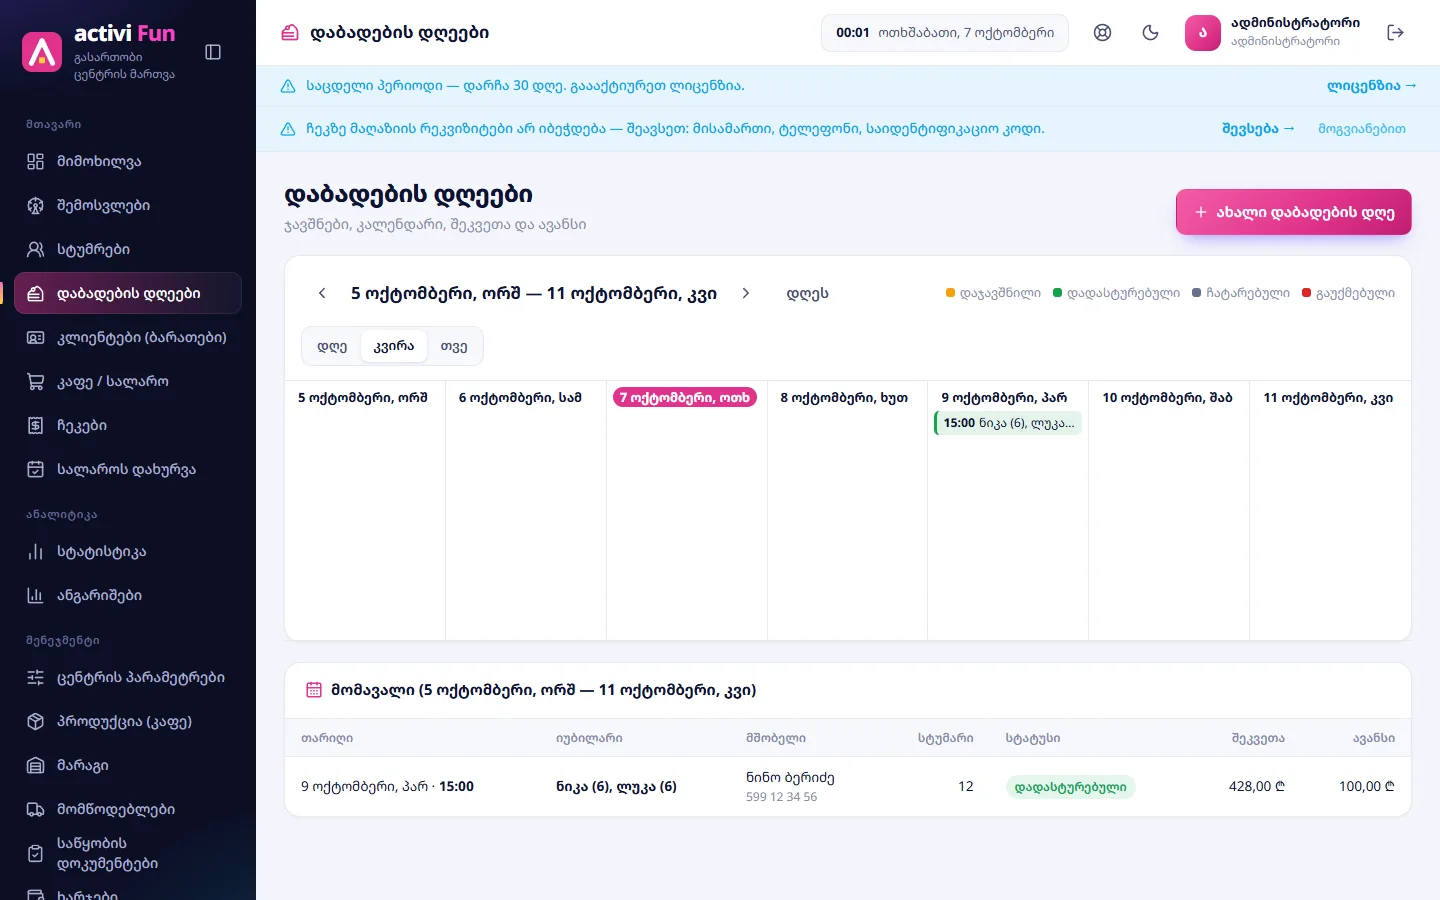Open საწყობის დოკუმენტები in sidebar

(128, 853)
